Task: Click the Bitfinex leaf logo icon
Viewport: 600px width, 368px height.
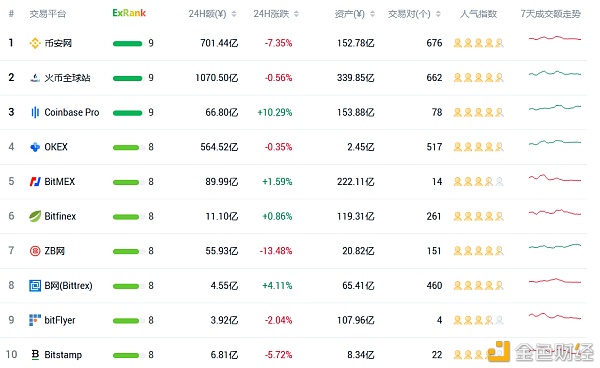Action: tap(35, 216)
